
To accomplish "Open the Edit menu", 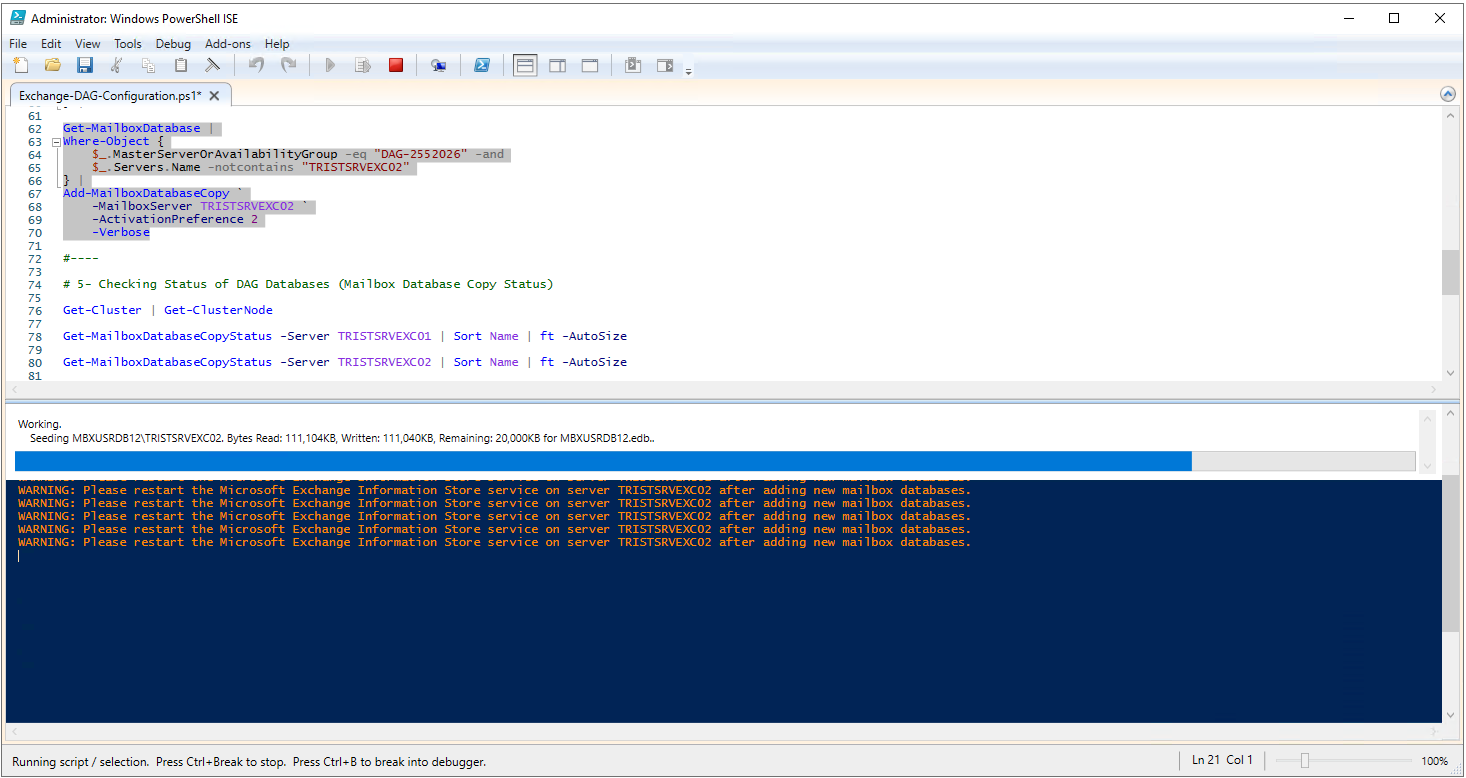I will point(51,44).
